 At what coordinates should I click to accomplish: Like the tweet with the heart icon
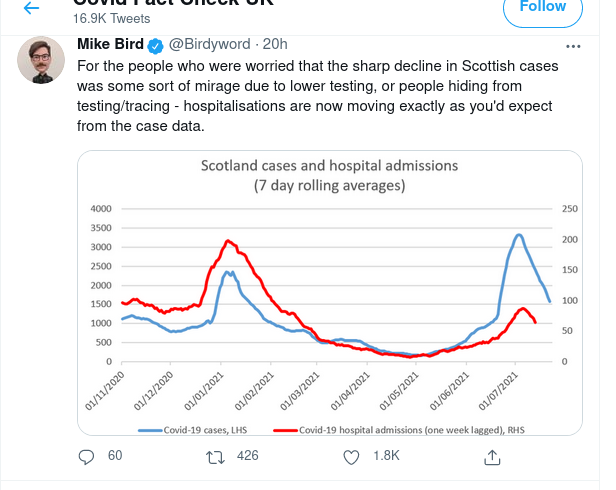tap(351, 456)
